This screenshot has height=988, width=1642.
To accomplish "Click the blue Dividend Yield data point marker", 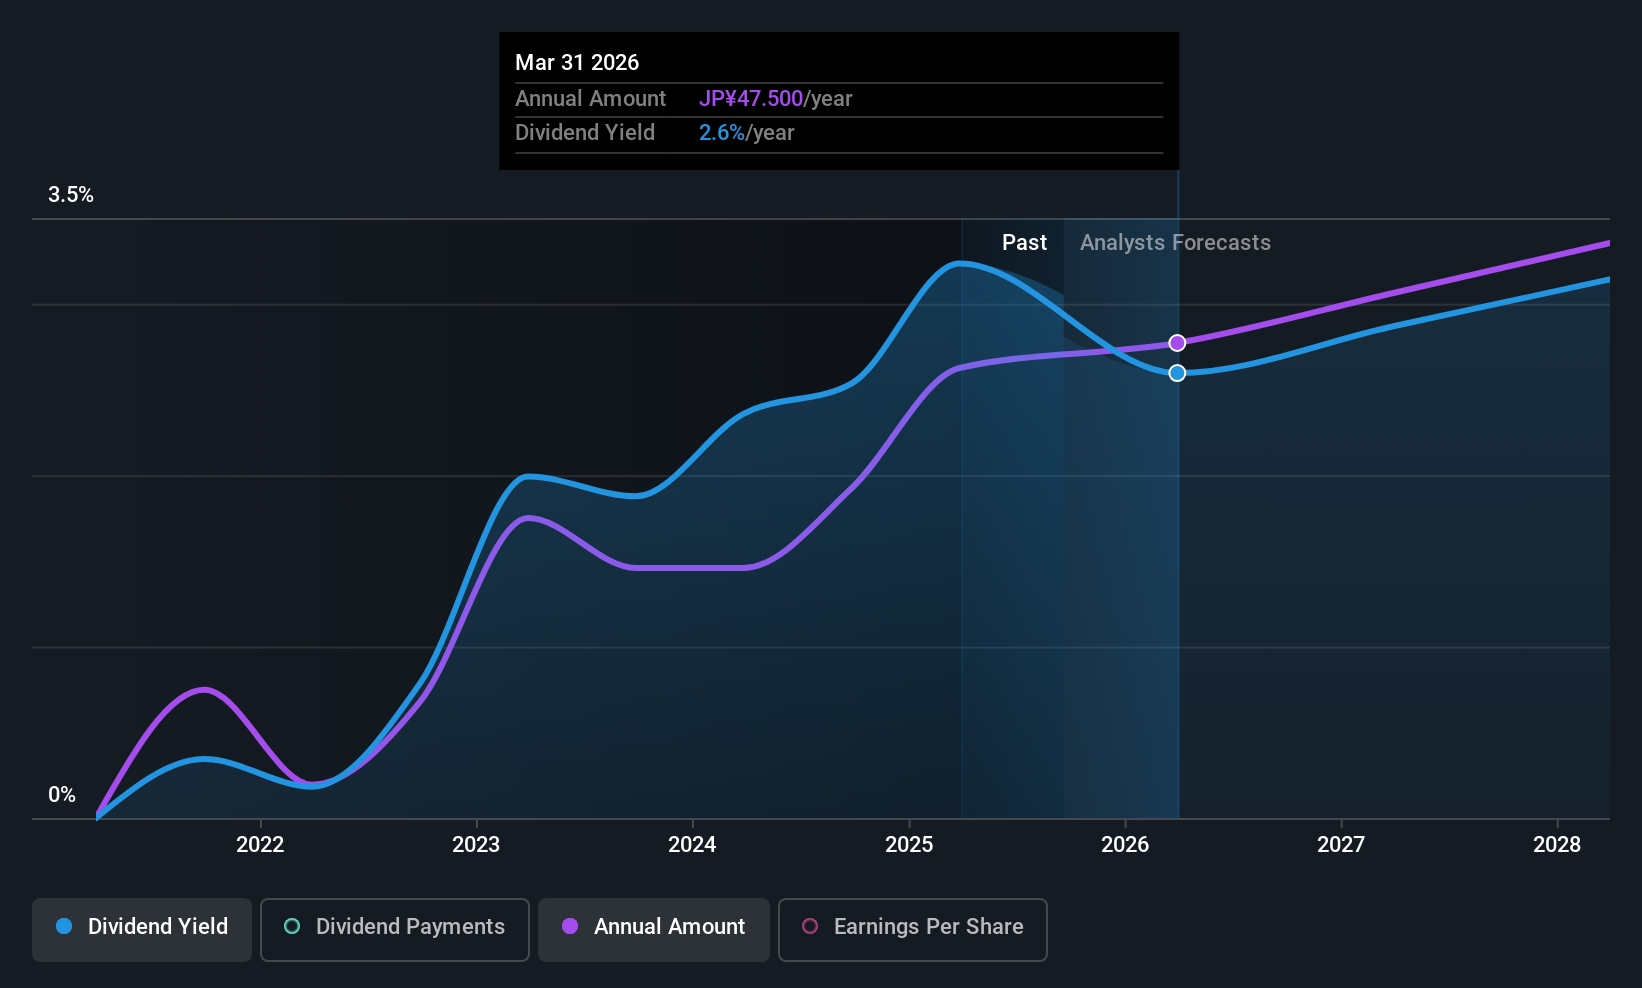I will [x=1177, y=373].
